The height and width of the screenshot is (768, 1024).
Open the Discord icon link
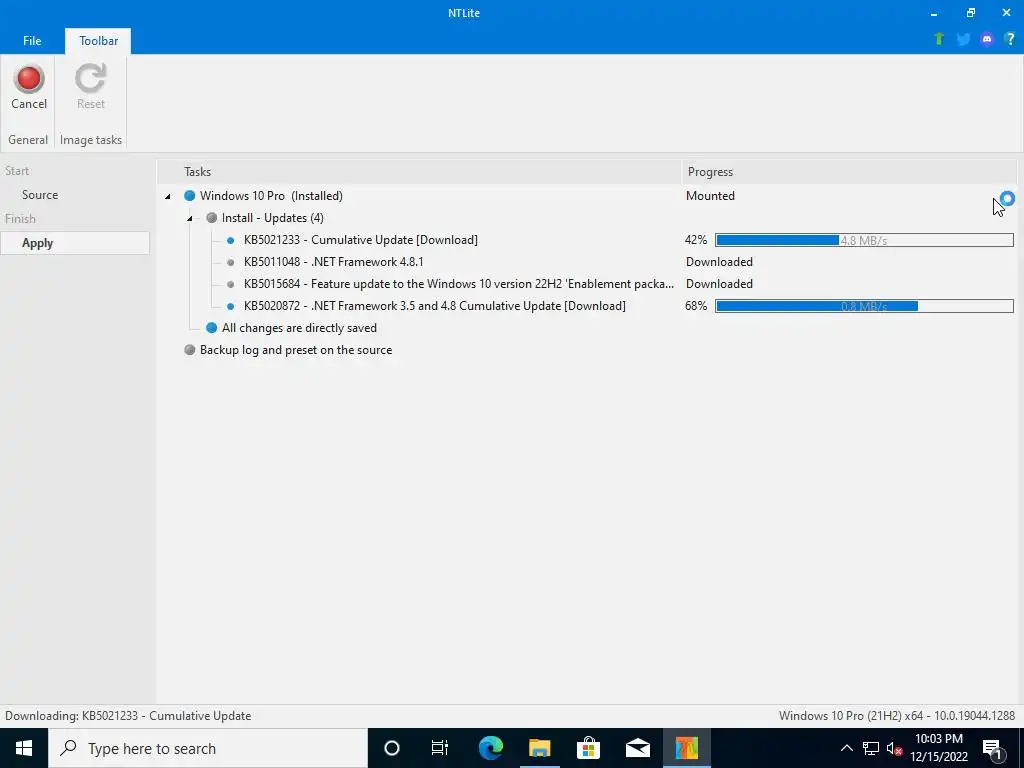tap(987, 39)
